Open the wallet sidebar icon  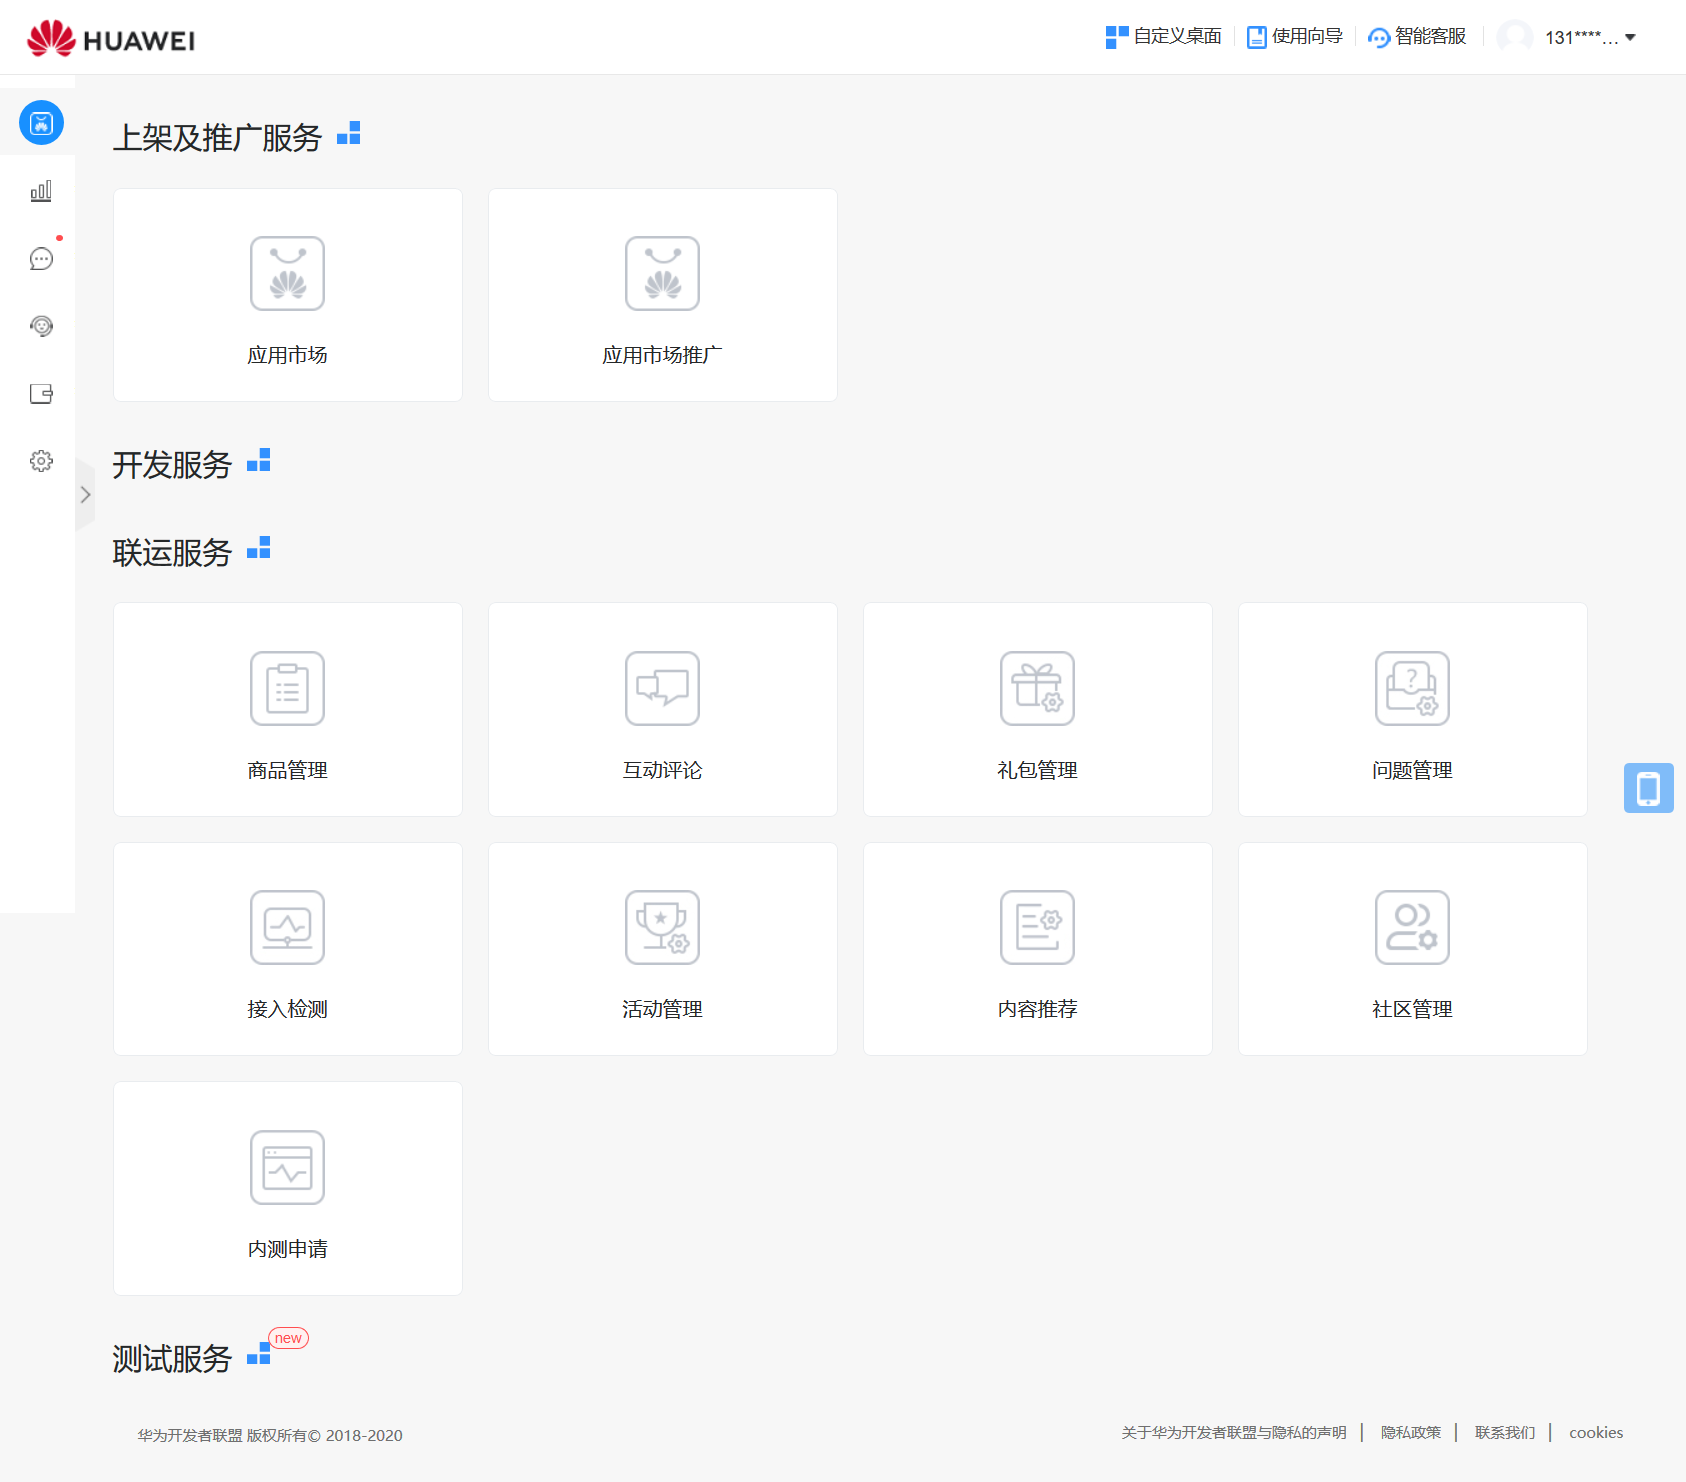[x=41, y=394]
